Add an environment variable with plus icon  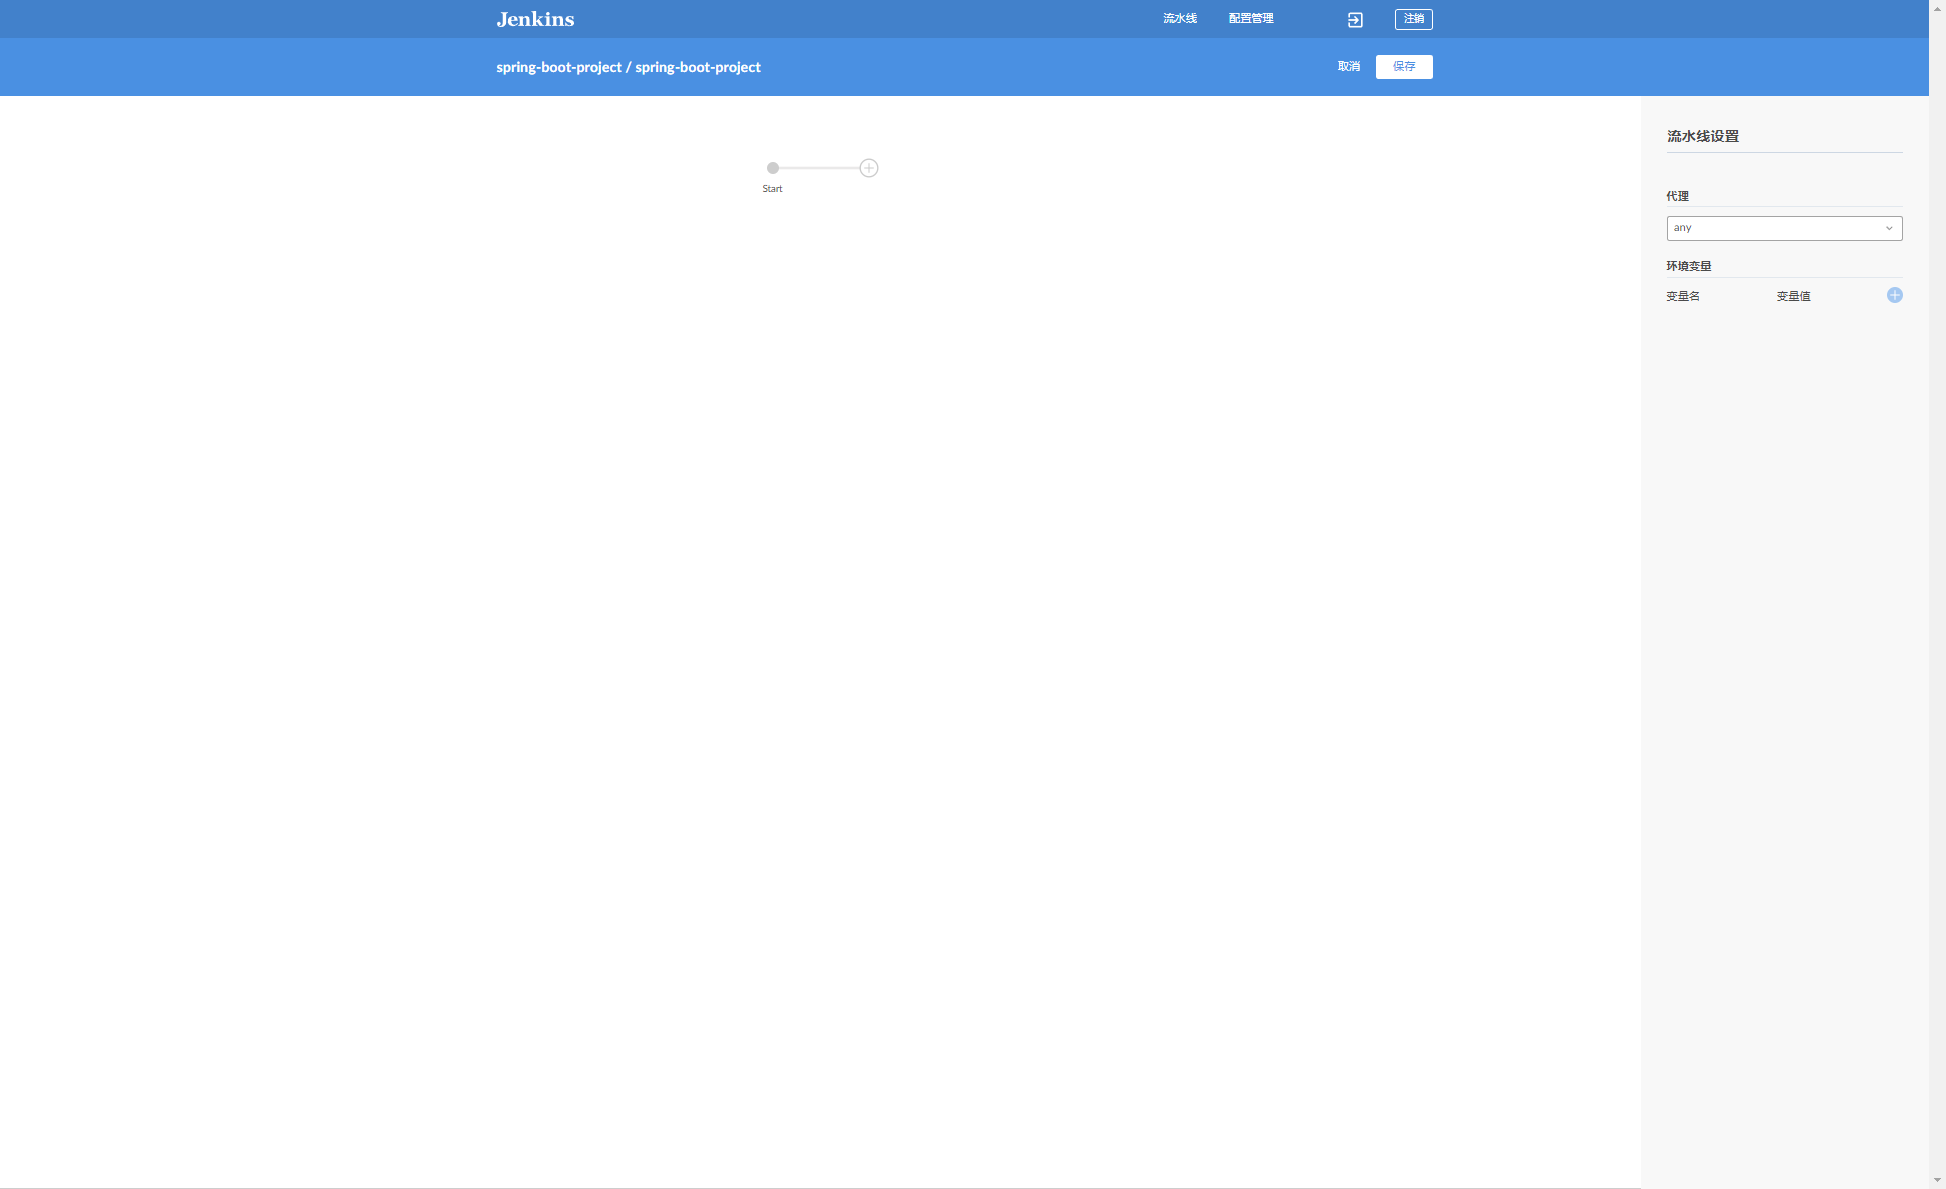coord(1894,295)
